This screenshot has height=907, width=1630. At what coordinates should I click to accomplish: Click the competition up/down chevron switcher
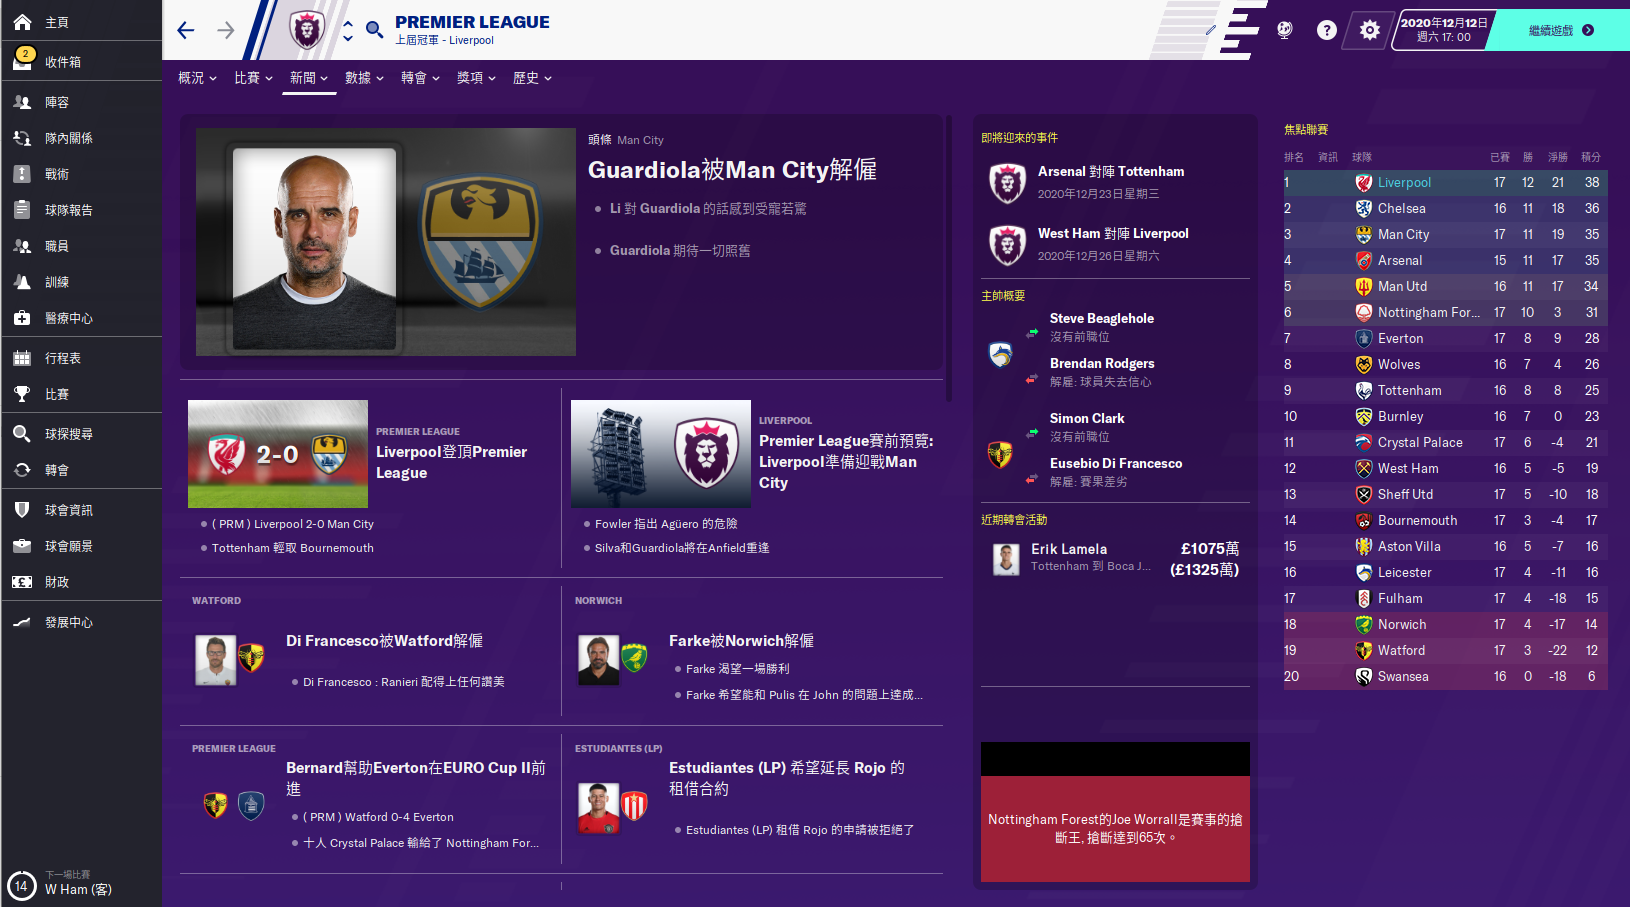(348, 30)
